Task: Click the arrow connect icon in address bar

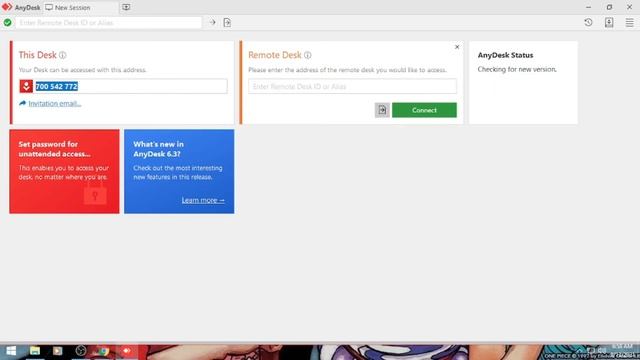Action: click(212, 22)
